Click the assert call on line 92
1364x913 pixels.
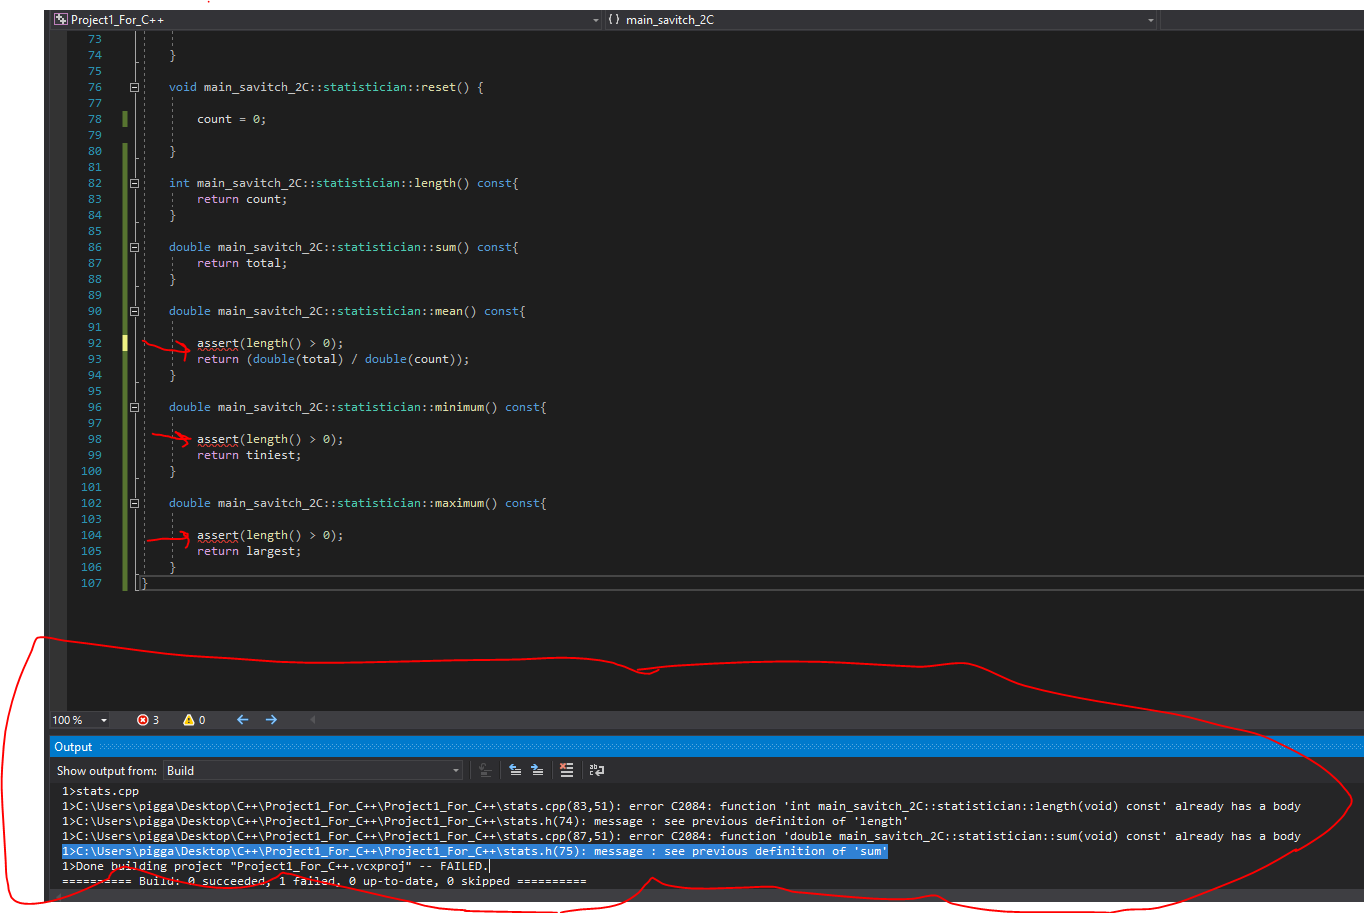coord(270,343)
